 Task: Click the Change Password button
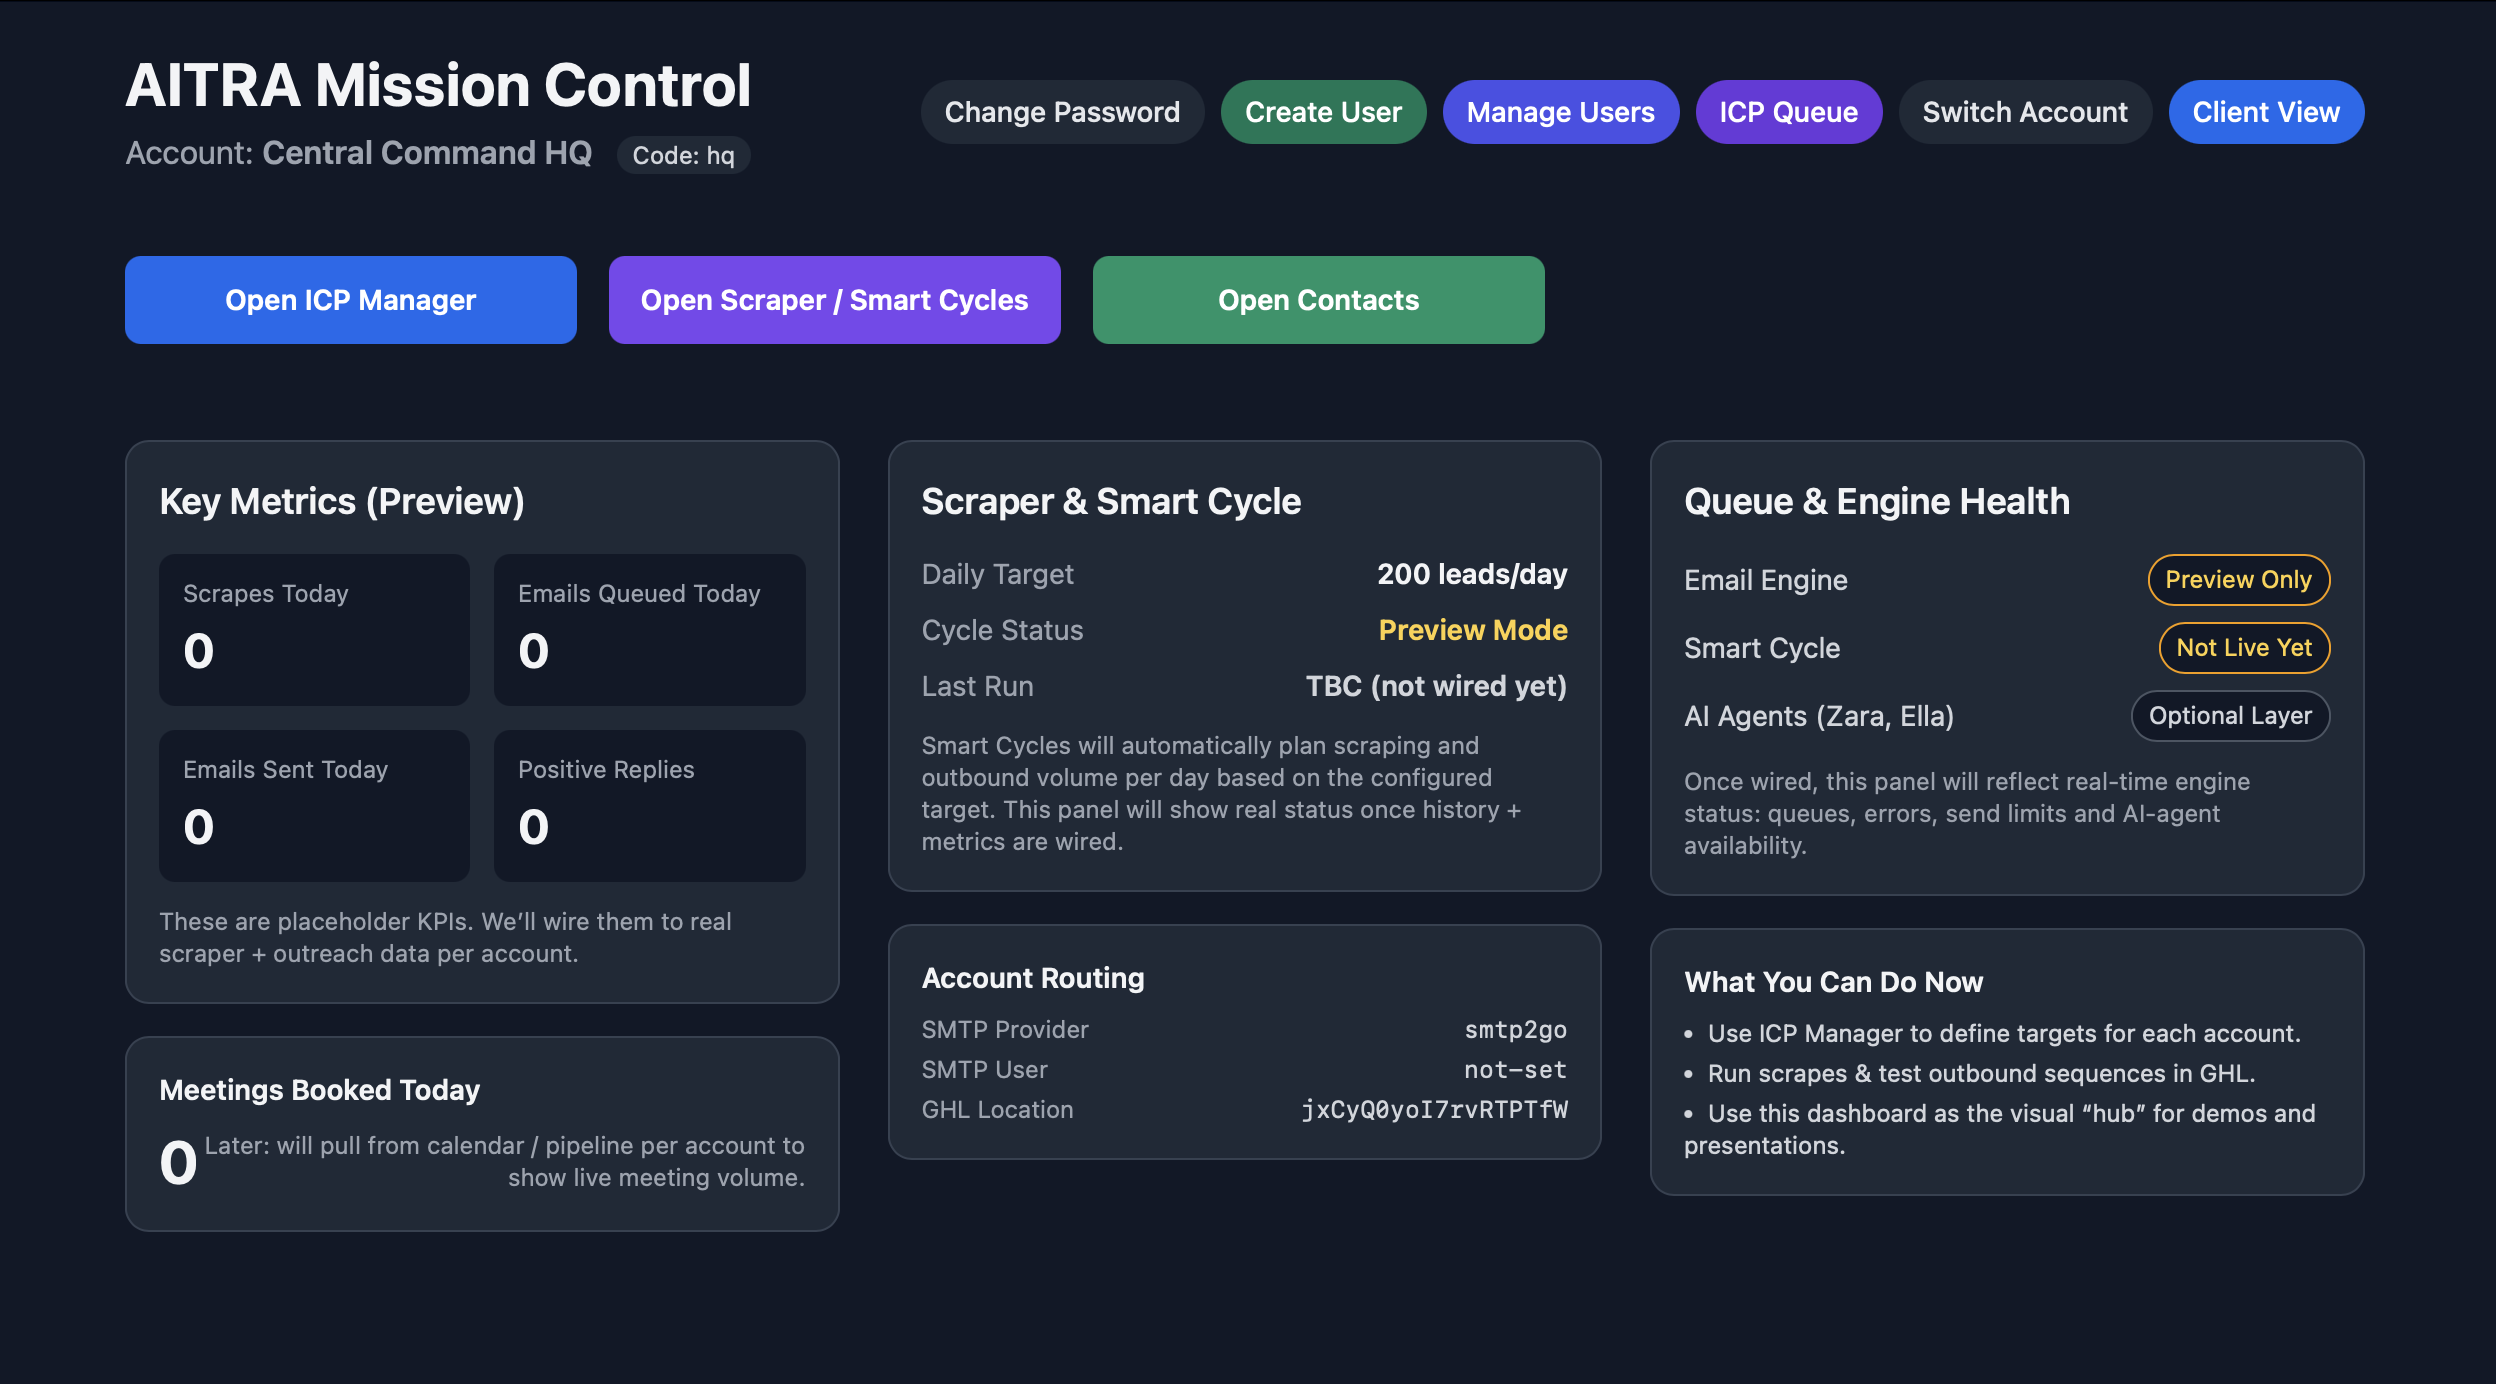click(1061, 112)
